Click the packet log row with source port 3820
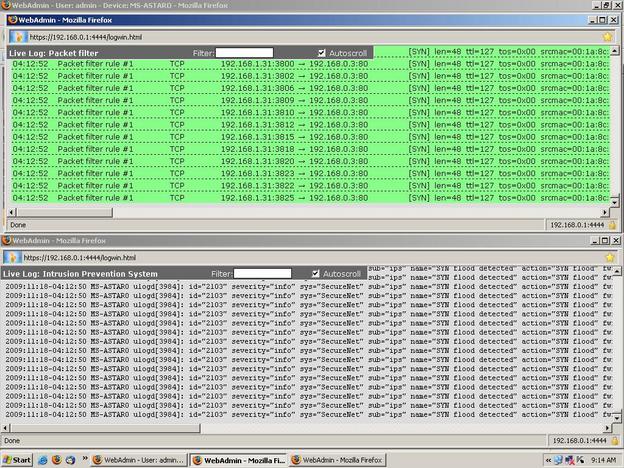This screenshot has width=624, height=468. (310, 161)
